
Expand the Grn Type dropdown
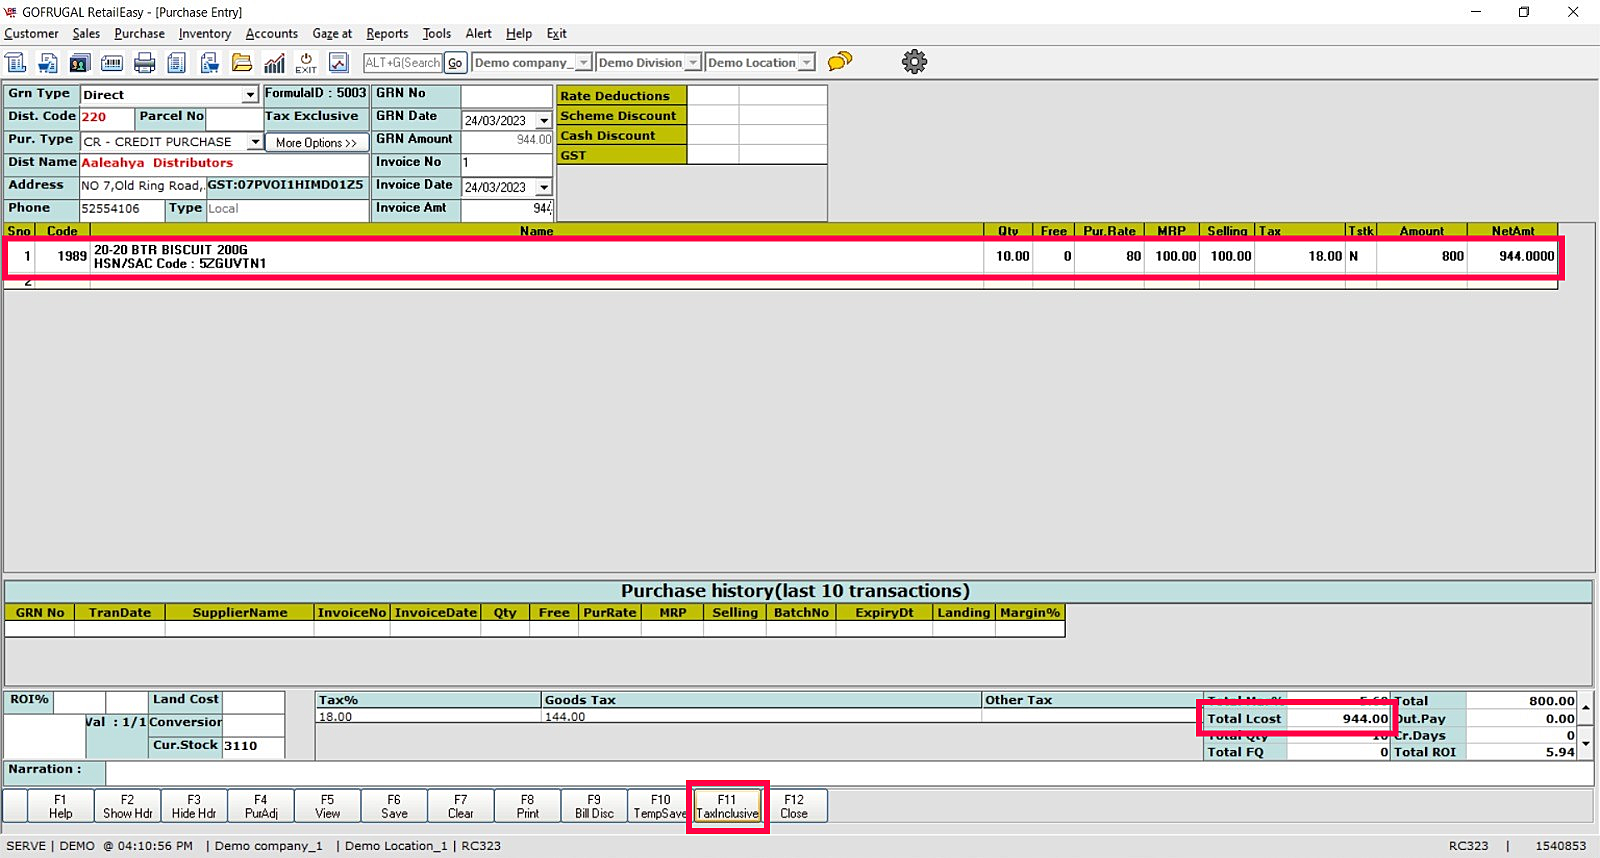click(251, 95)
